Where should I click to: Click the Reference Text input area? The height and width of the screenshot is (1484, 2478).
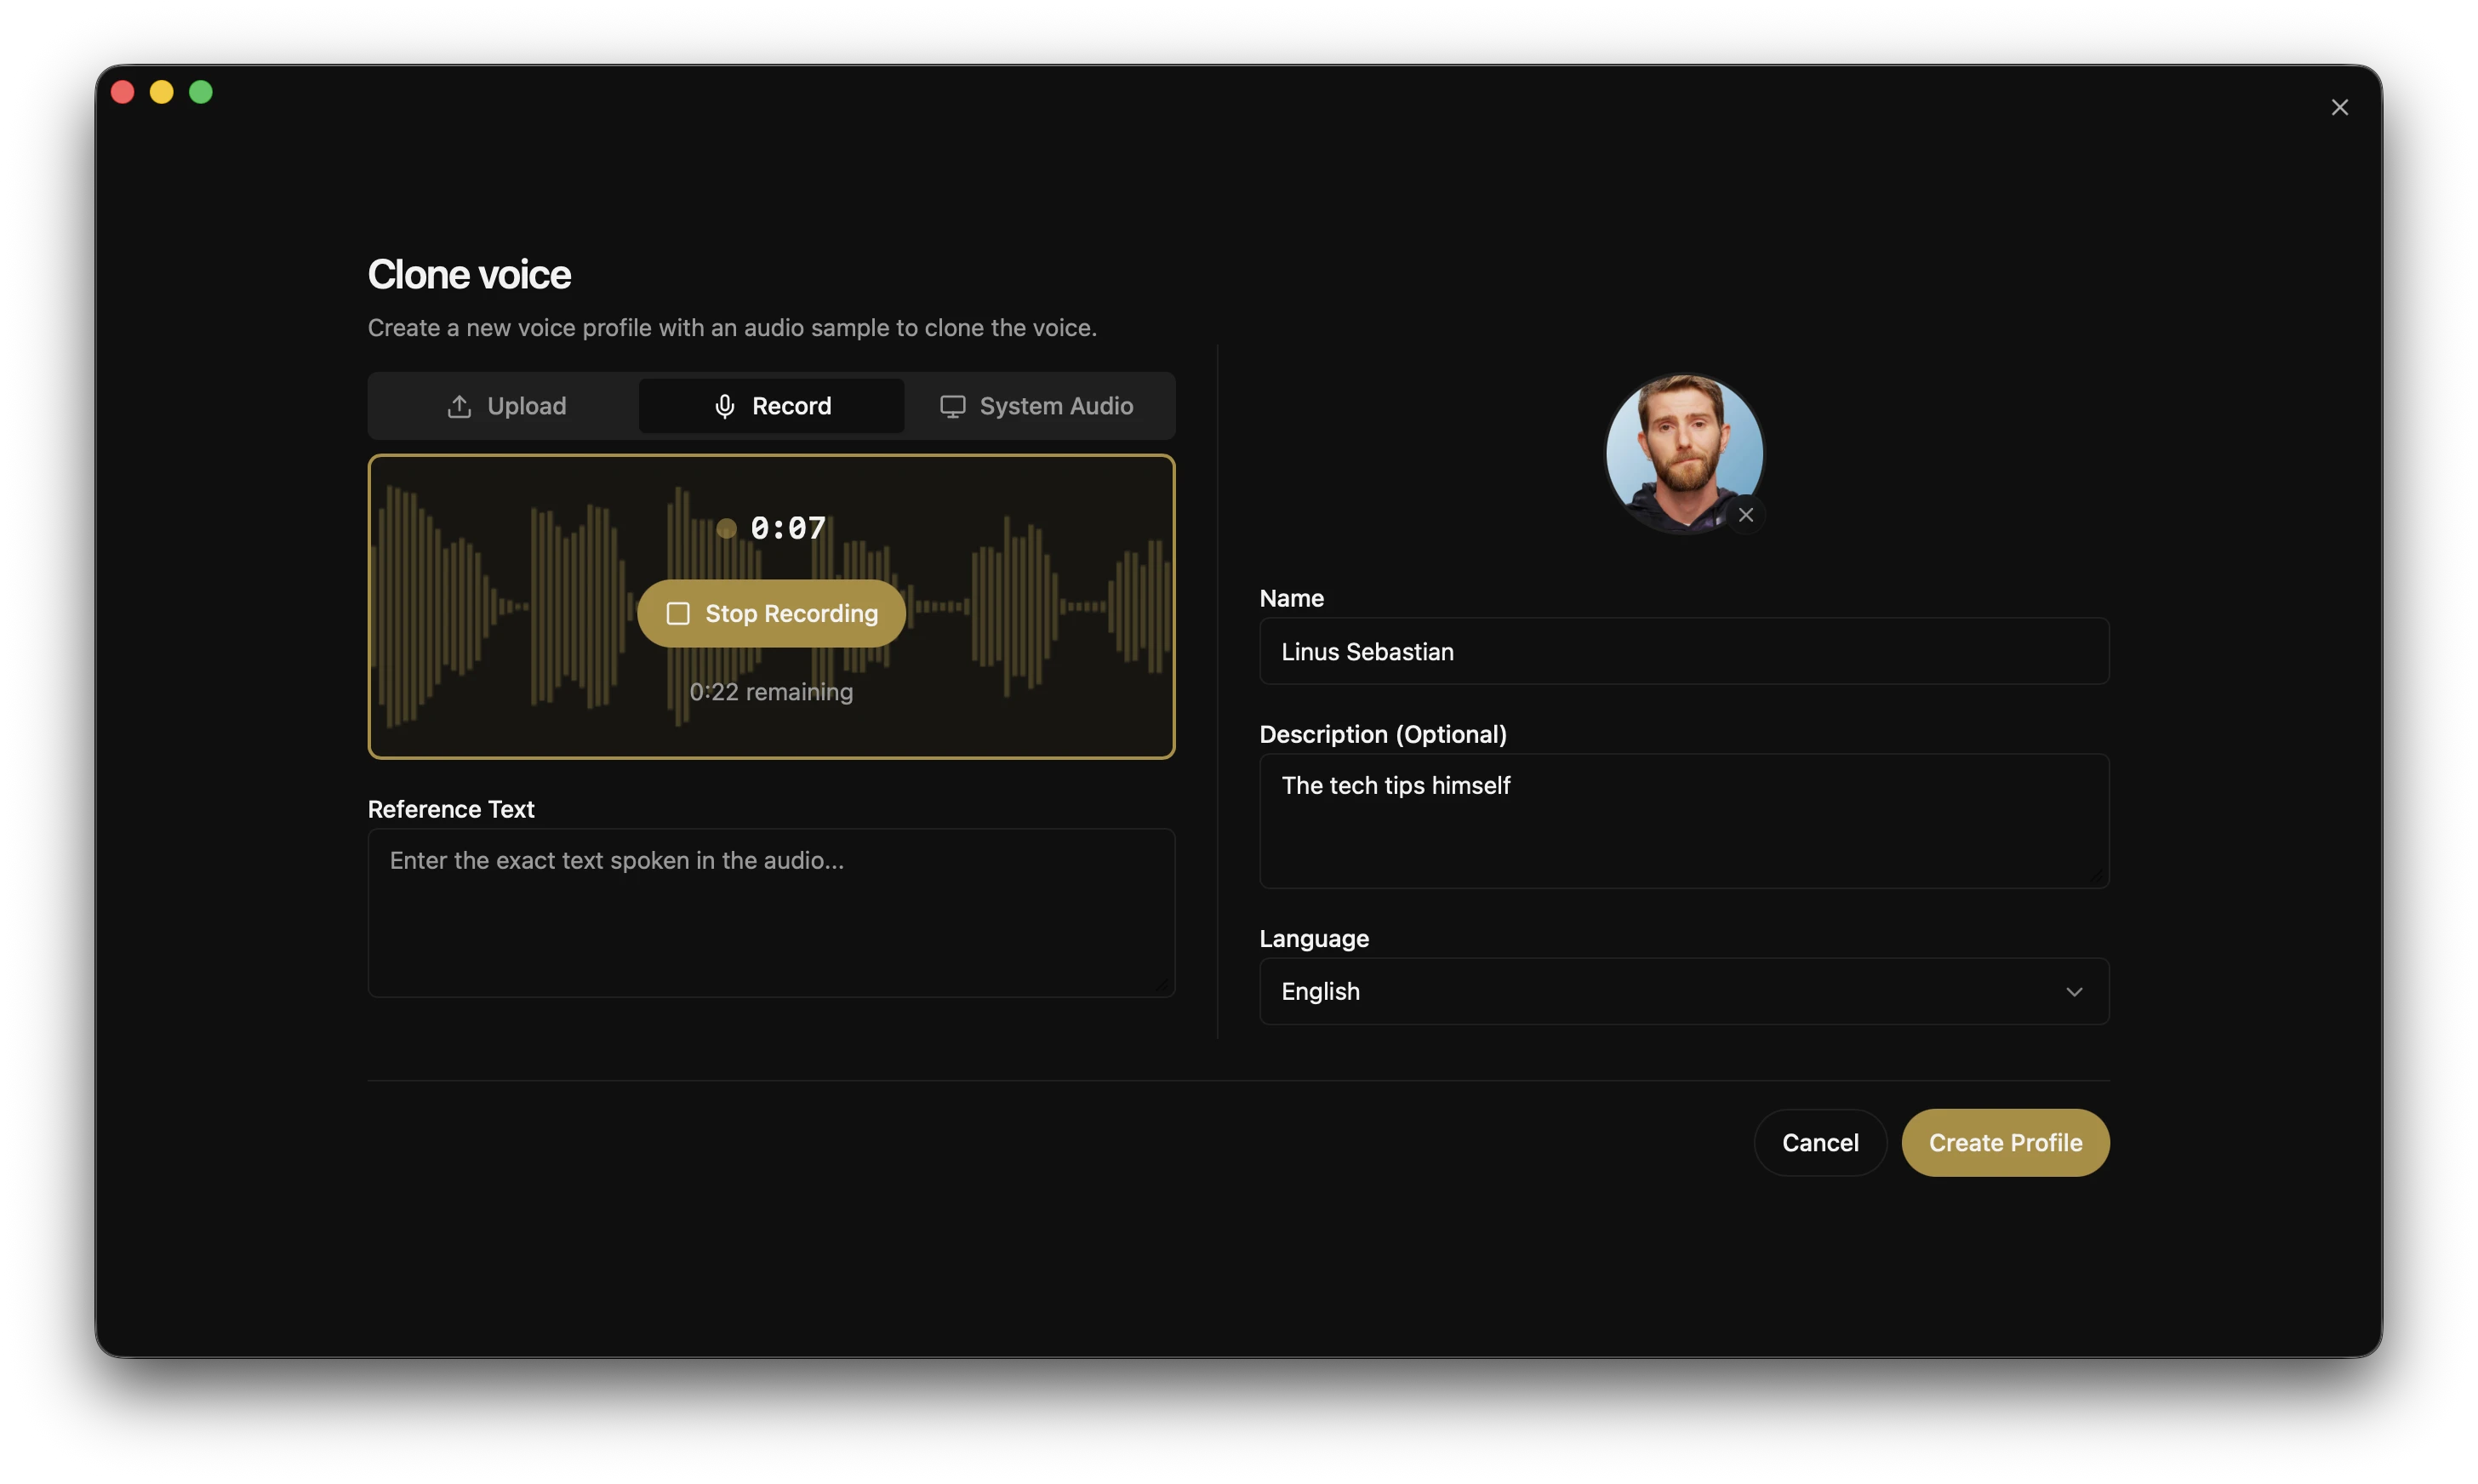point(771,910)
